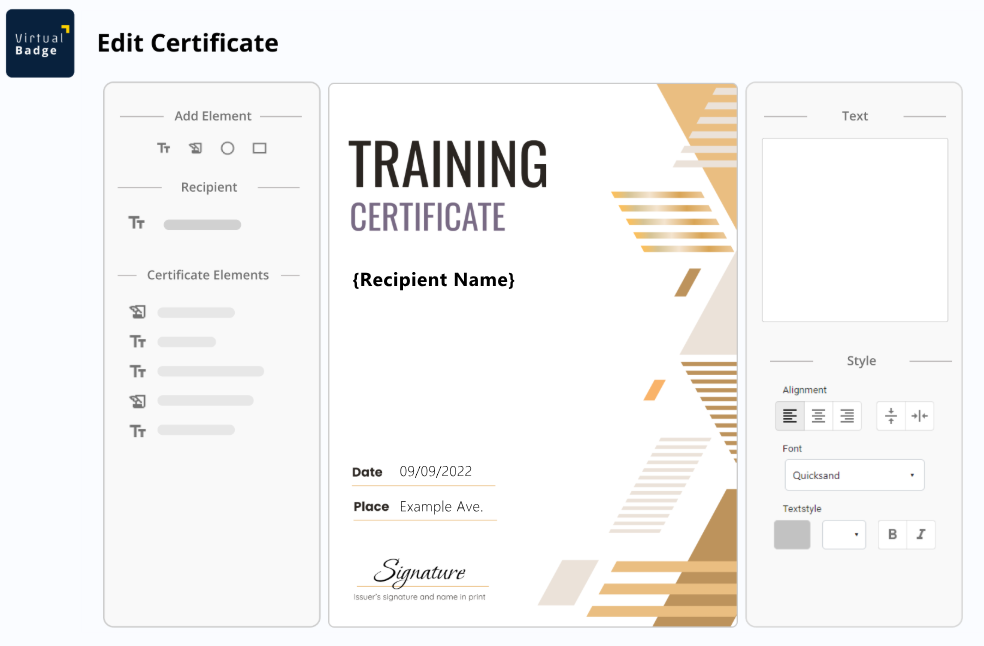Click the Virtual Badge logo
984x646 pixels.
coord(40,44)
